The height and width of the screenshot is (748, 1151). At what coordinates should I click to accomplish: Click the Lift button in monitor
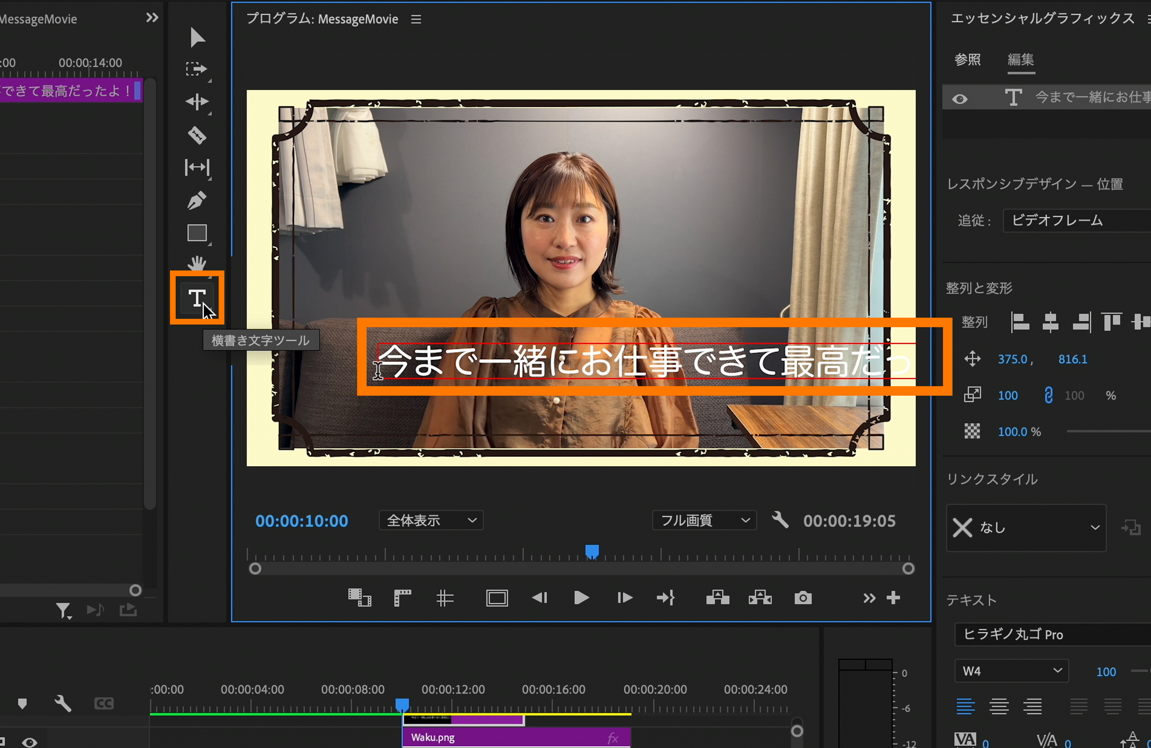[x=717, y=598]
